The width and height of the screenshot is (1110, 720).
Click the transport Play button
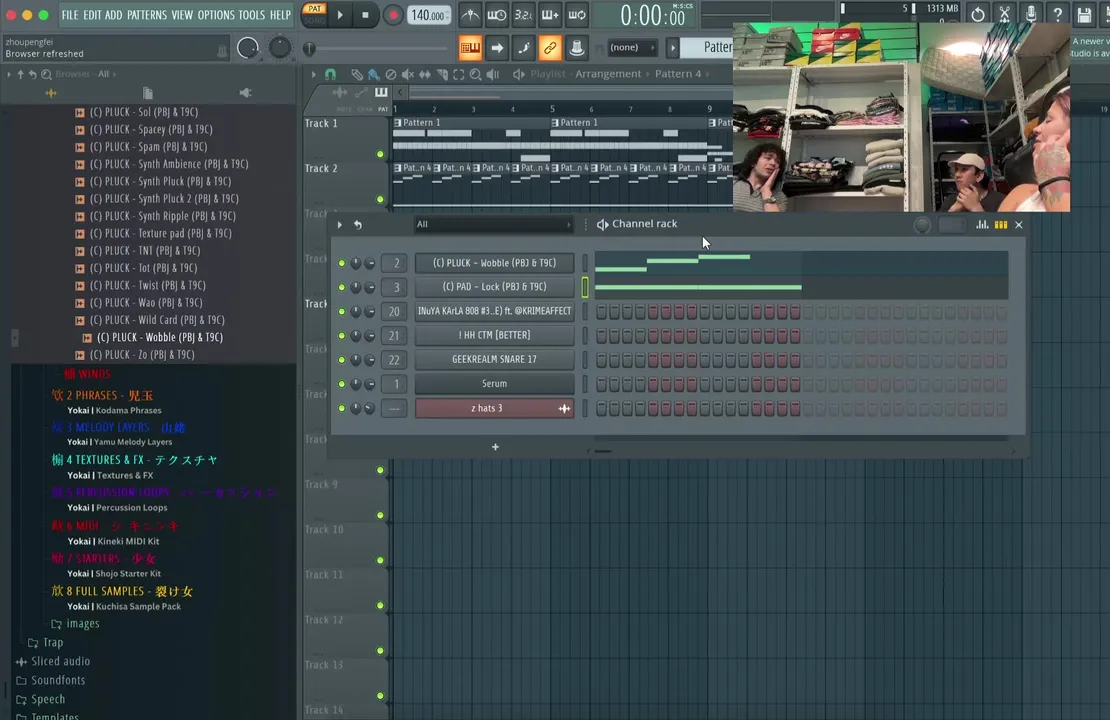tap(341, 15)
